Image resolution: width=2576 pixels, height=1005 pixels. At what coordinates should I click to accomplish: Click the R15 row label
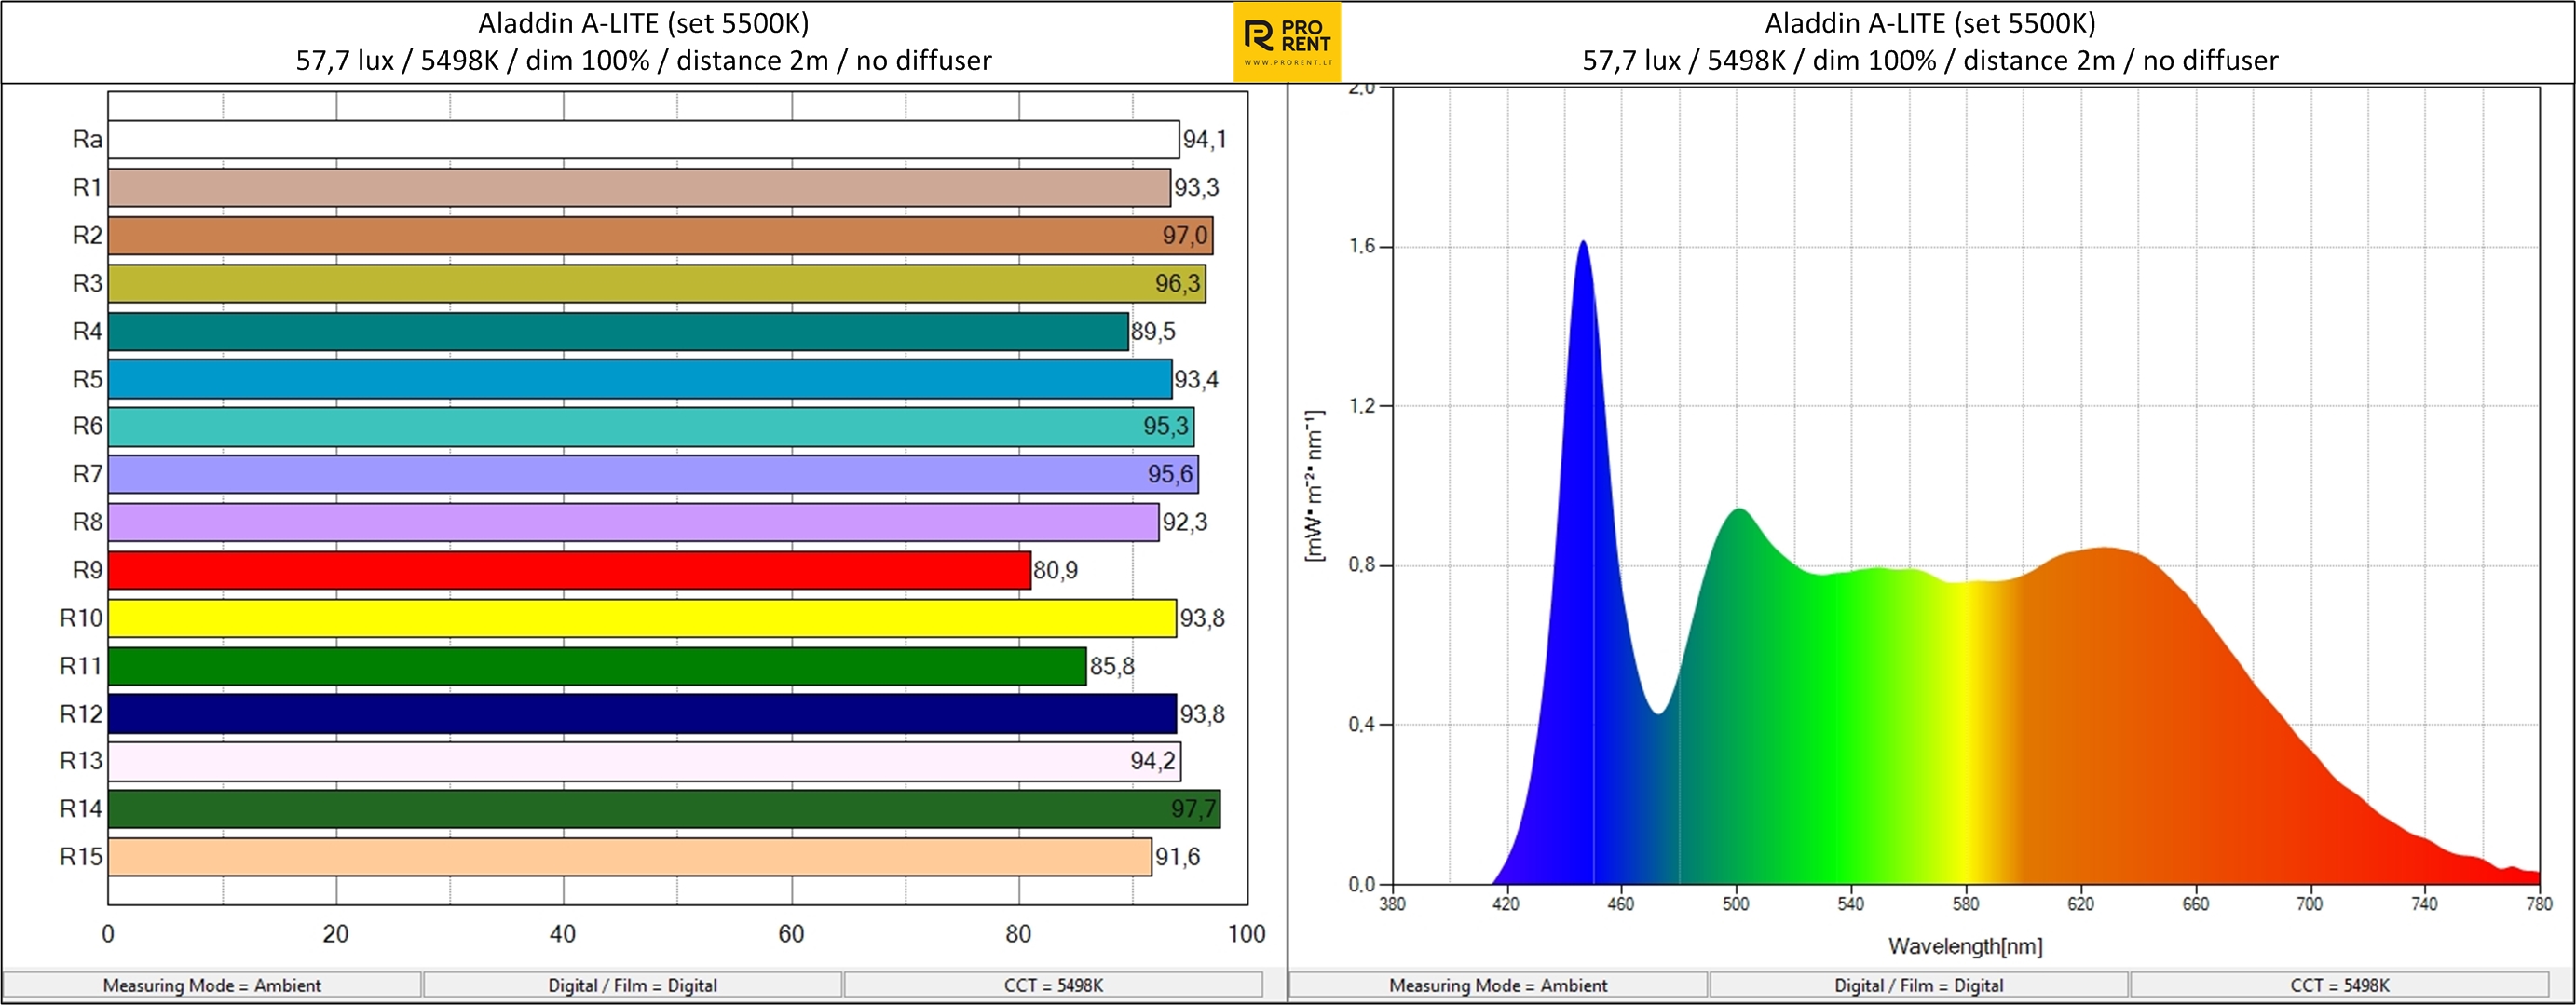point(81,858)
